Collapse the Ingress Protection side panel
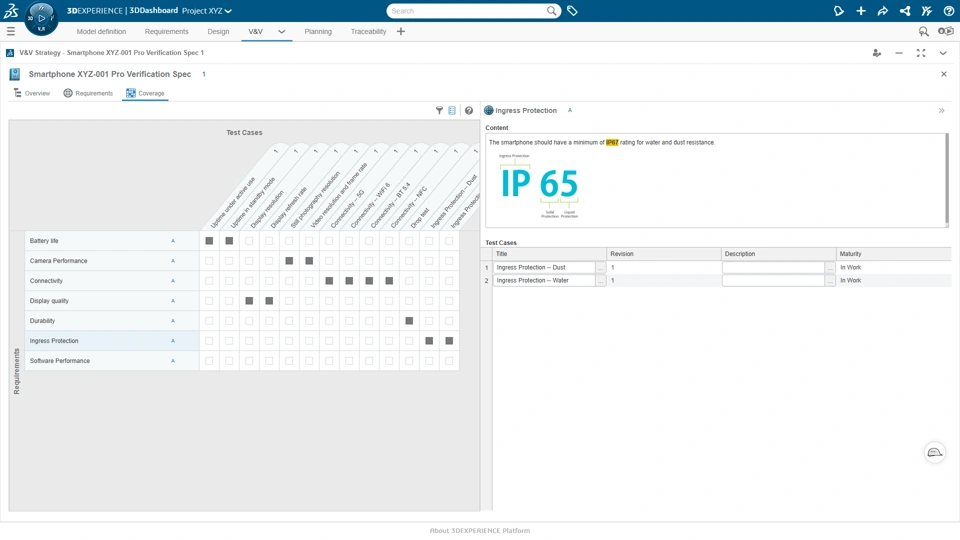Viewport: 960px width, 540px height. pyautogui.click(x=942, y=111)
